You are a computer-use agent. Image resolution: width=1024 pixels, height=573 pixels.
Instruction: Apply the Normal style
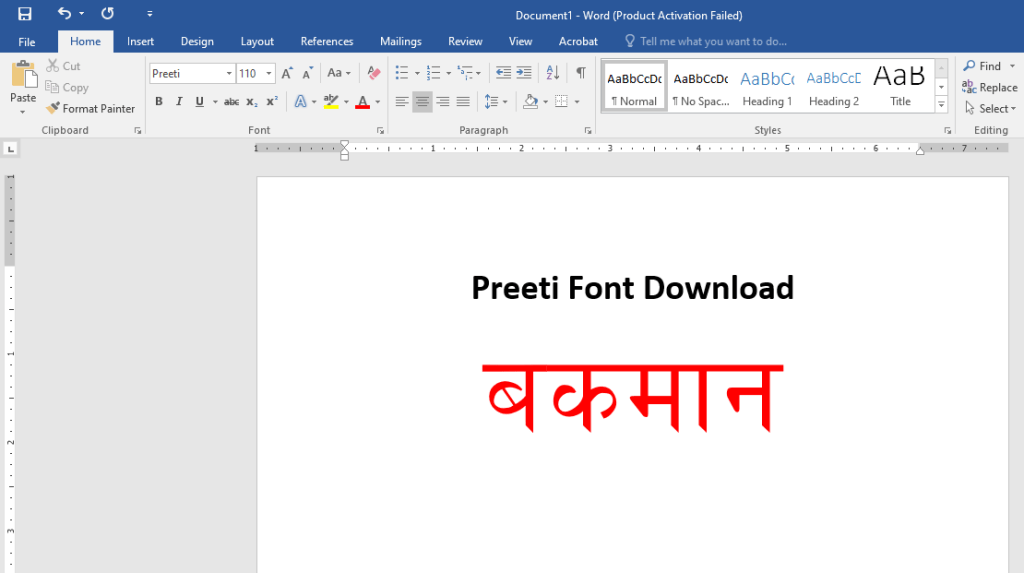click(634, 87)
